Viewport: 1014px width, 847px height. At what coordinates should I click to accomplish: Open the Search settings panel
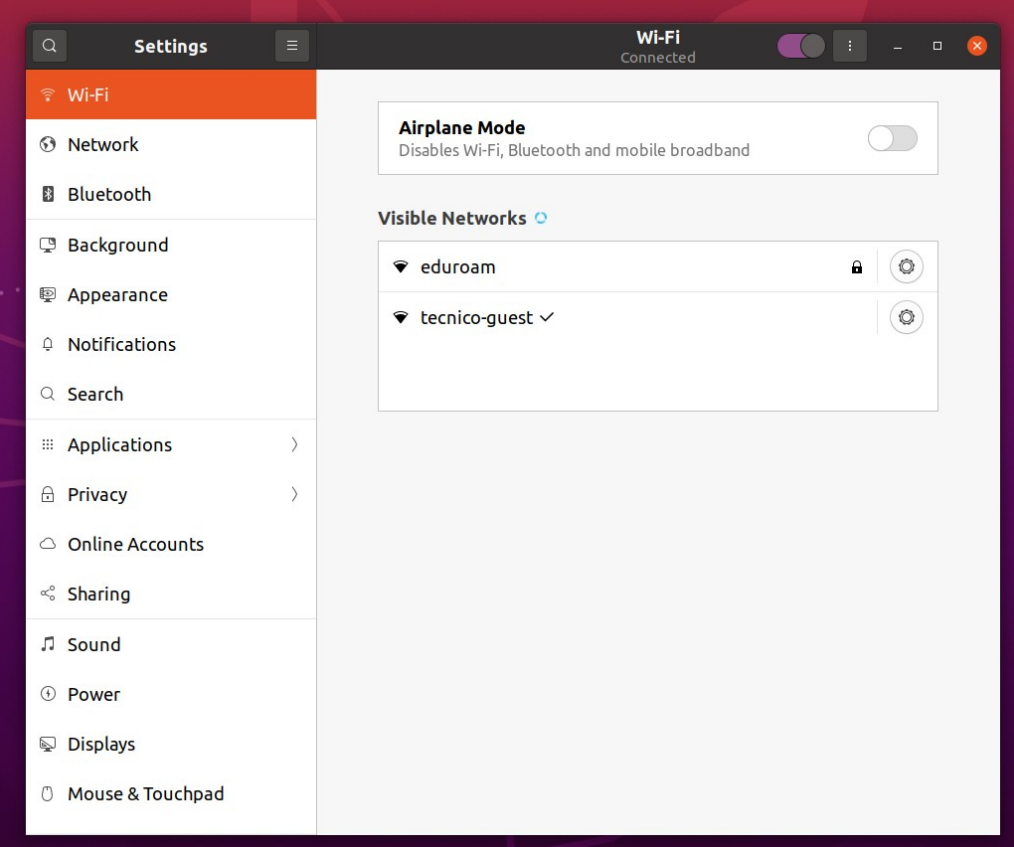171,394
